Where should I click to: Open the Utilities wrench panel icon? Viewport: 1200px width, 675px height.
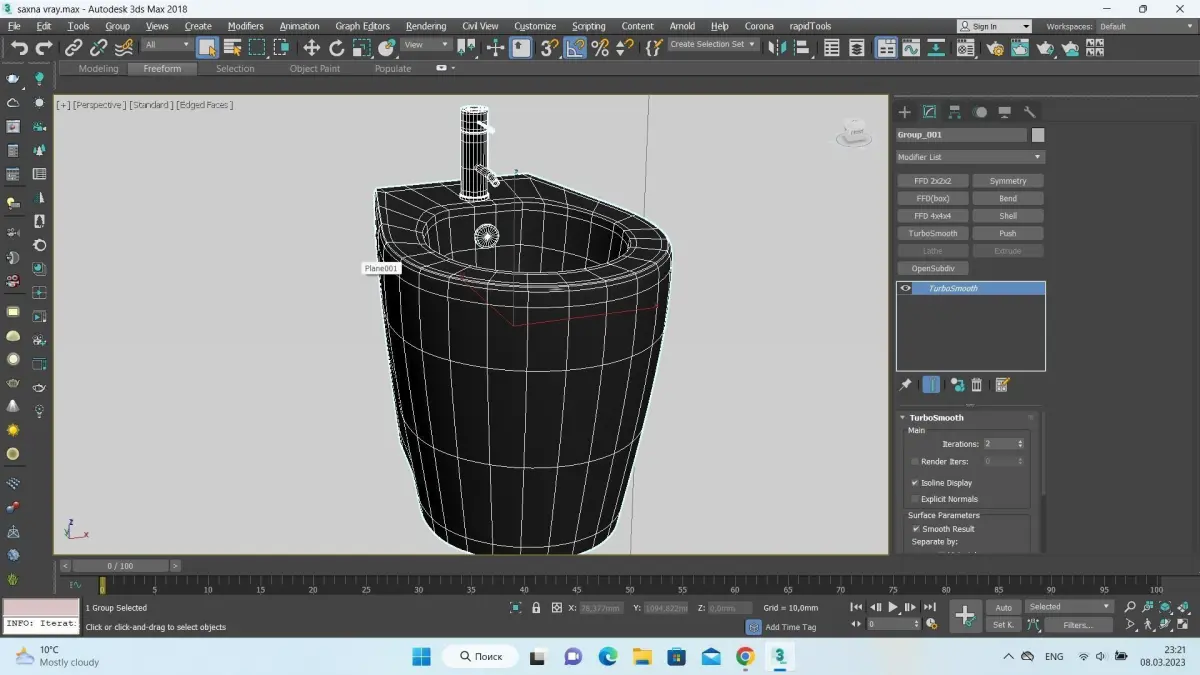click(x=1029, y=112)
